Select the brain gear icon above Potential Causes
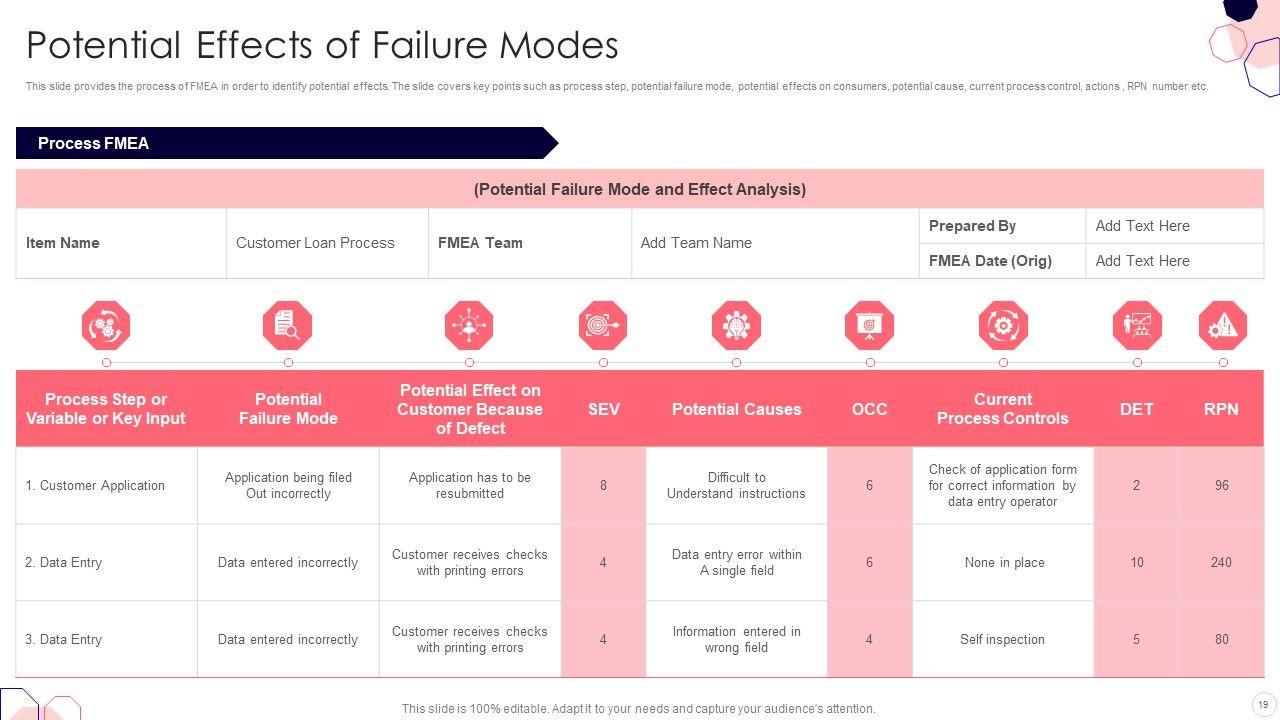 point(736,326)
